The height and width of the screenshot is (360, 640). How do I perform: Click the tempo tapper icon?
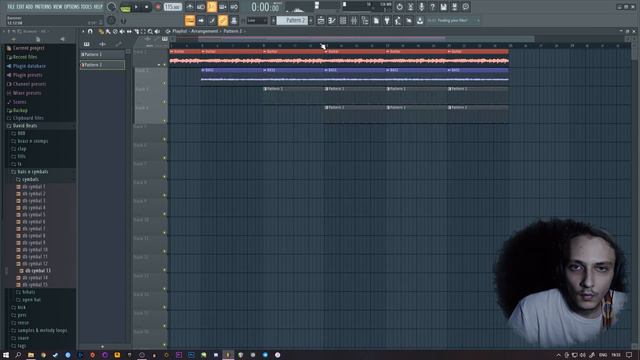398,20
